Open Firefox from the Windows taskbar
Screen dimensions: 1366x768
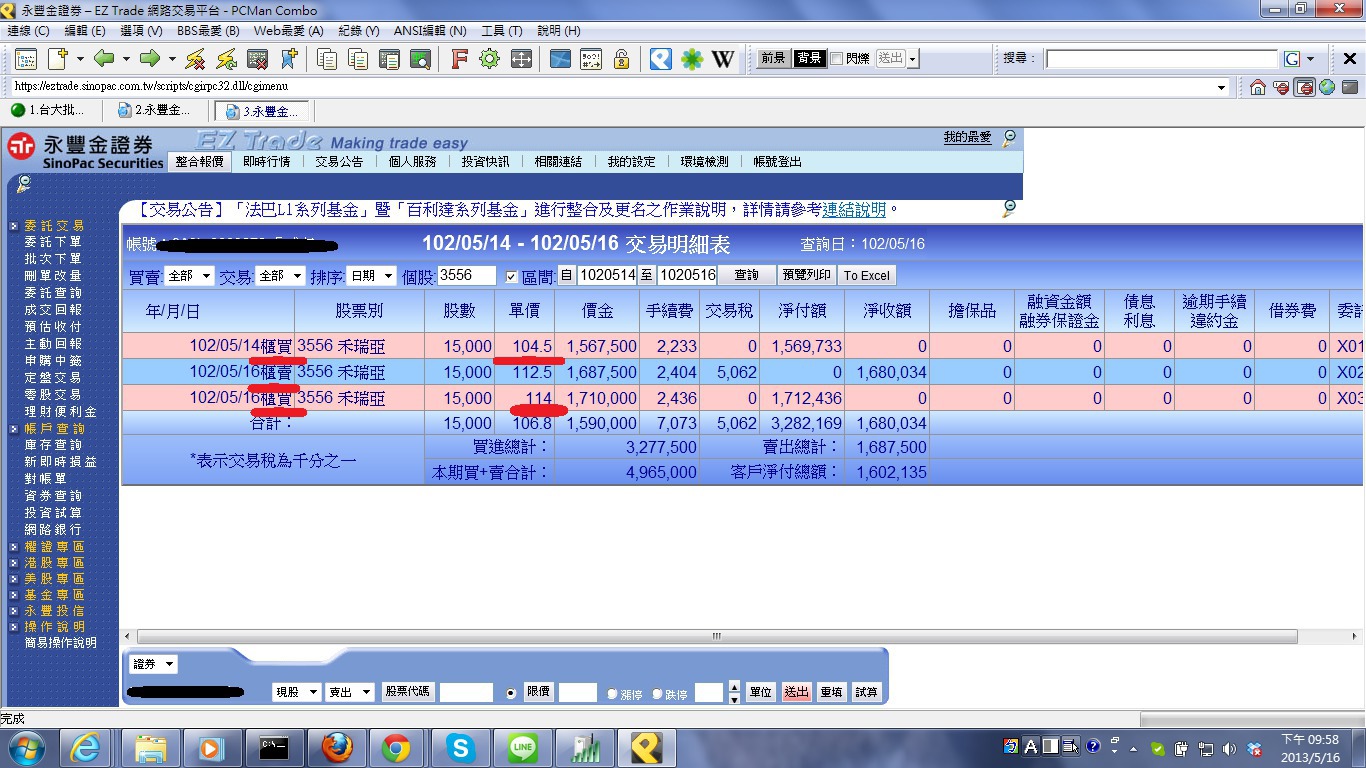(x=337, y=747)
